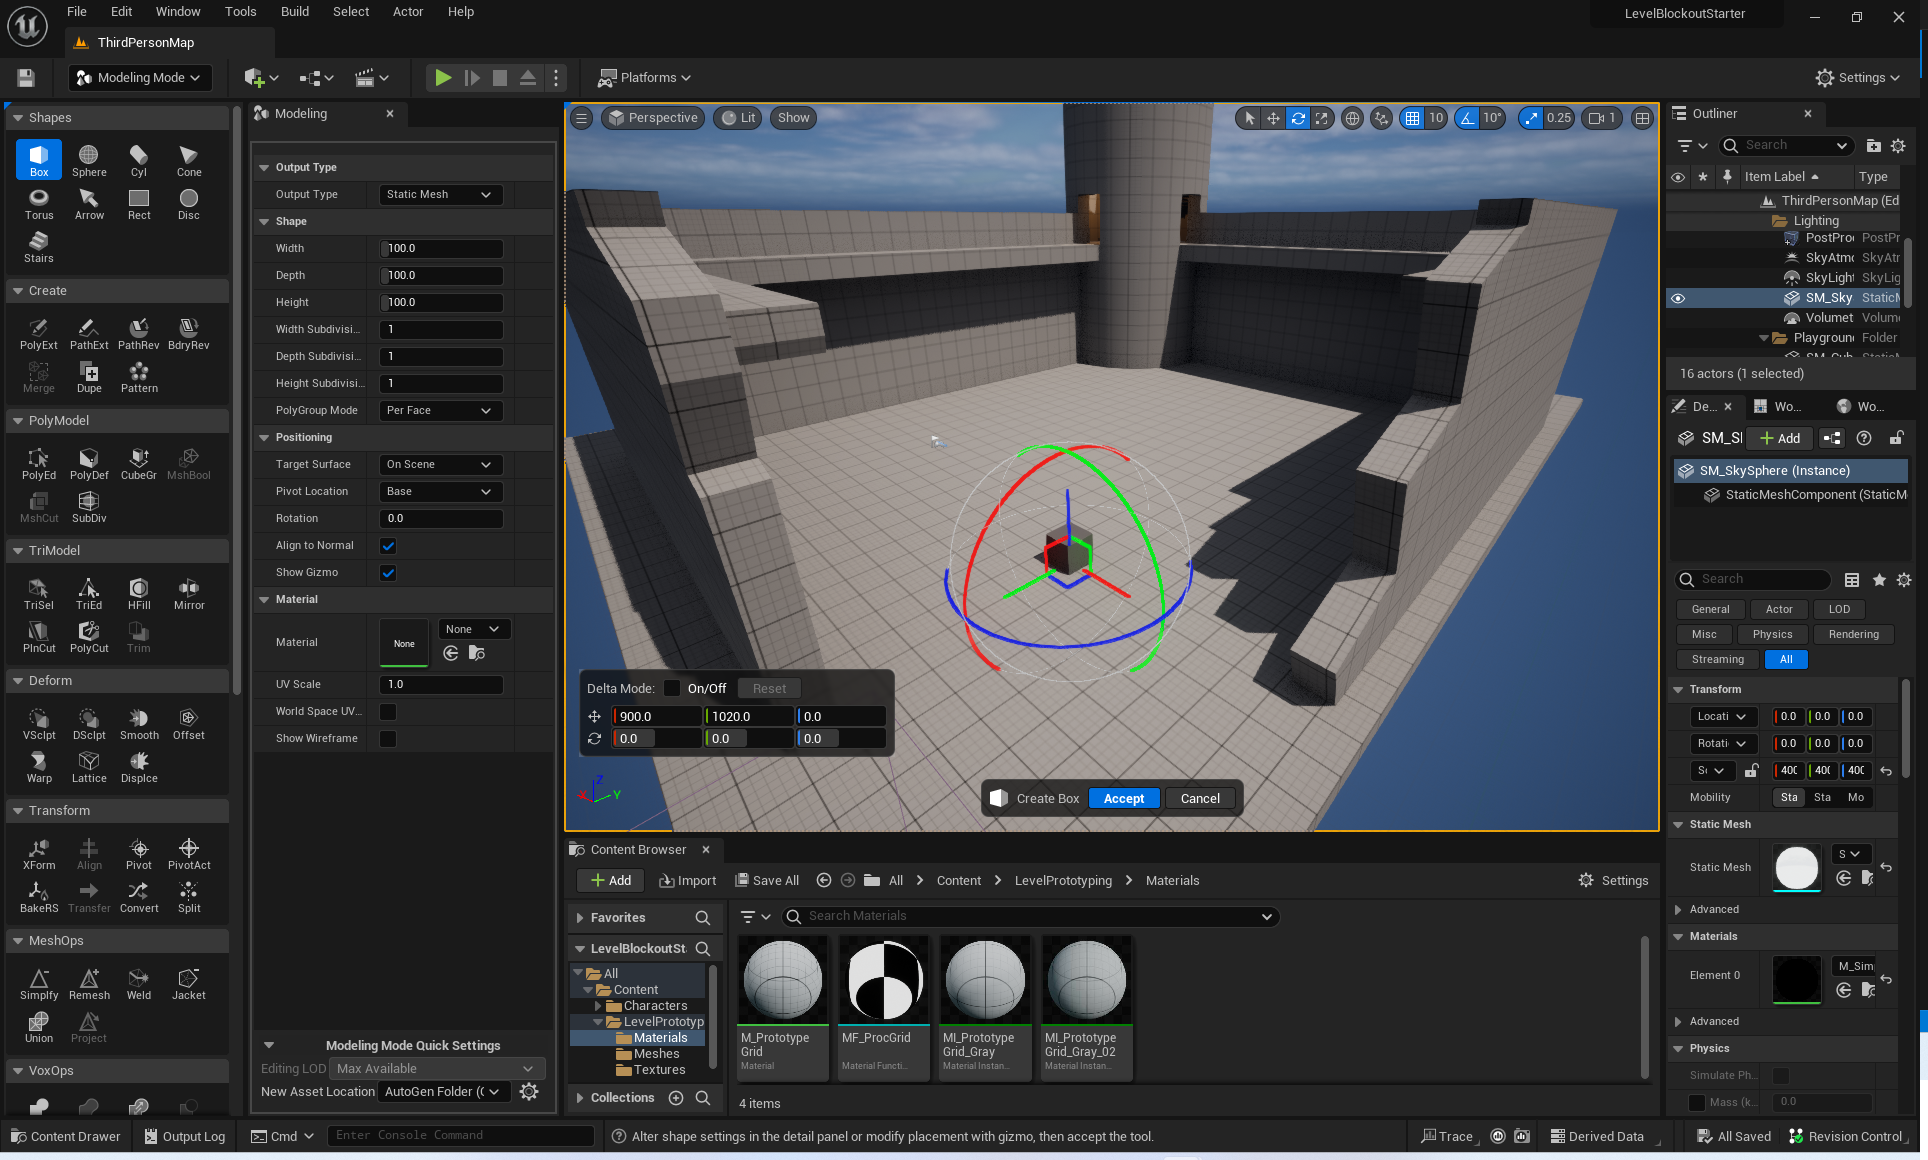Select the Sphere shape tool

pos(89,160)
